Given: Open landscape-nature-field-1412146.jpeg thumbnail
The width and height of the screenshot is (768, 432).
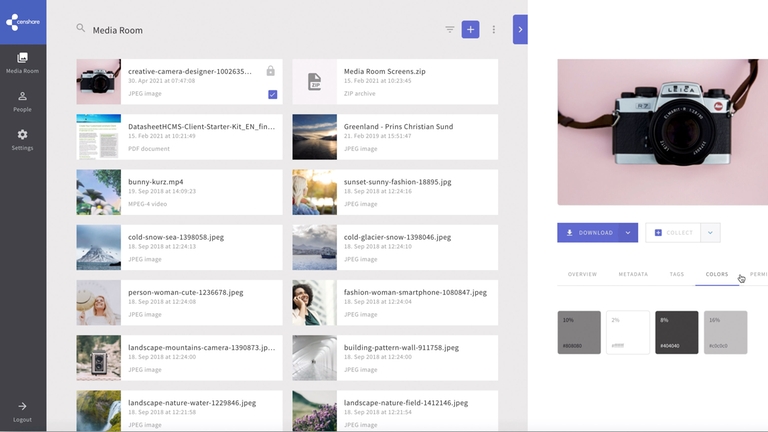Looking at the screenshot, I should [314, 411].
